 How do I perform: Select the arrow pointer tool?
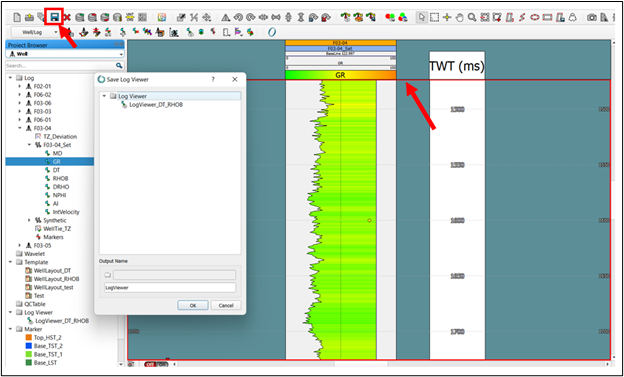click(x=422, y=17)
